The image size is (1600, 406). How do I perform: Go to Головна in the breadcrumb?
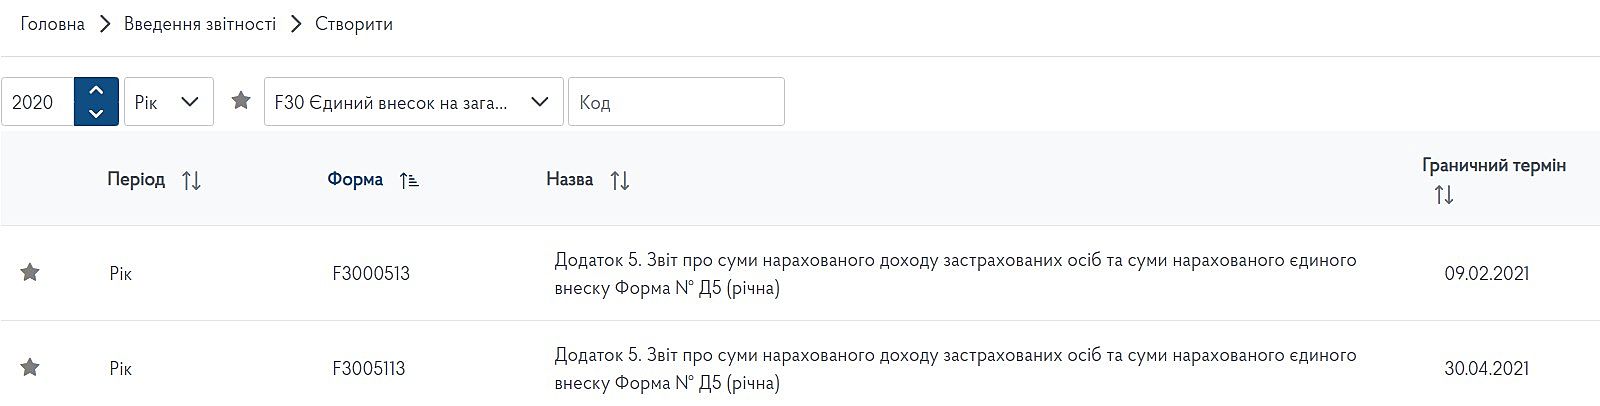point(52,24)
